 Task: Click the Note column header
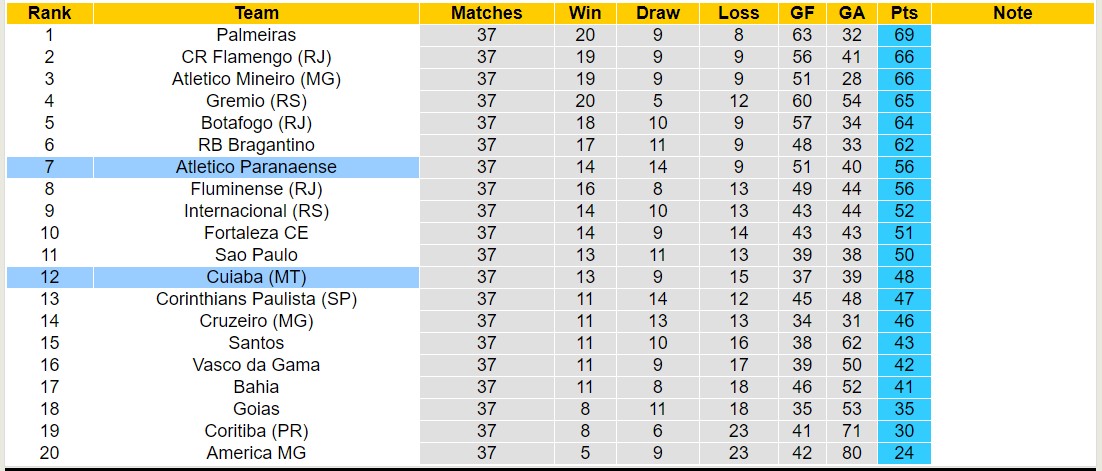[1013, 13]
